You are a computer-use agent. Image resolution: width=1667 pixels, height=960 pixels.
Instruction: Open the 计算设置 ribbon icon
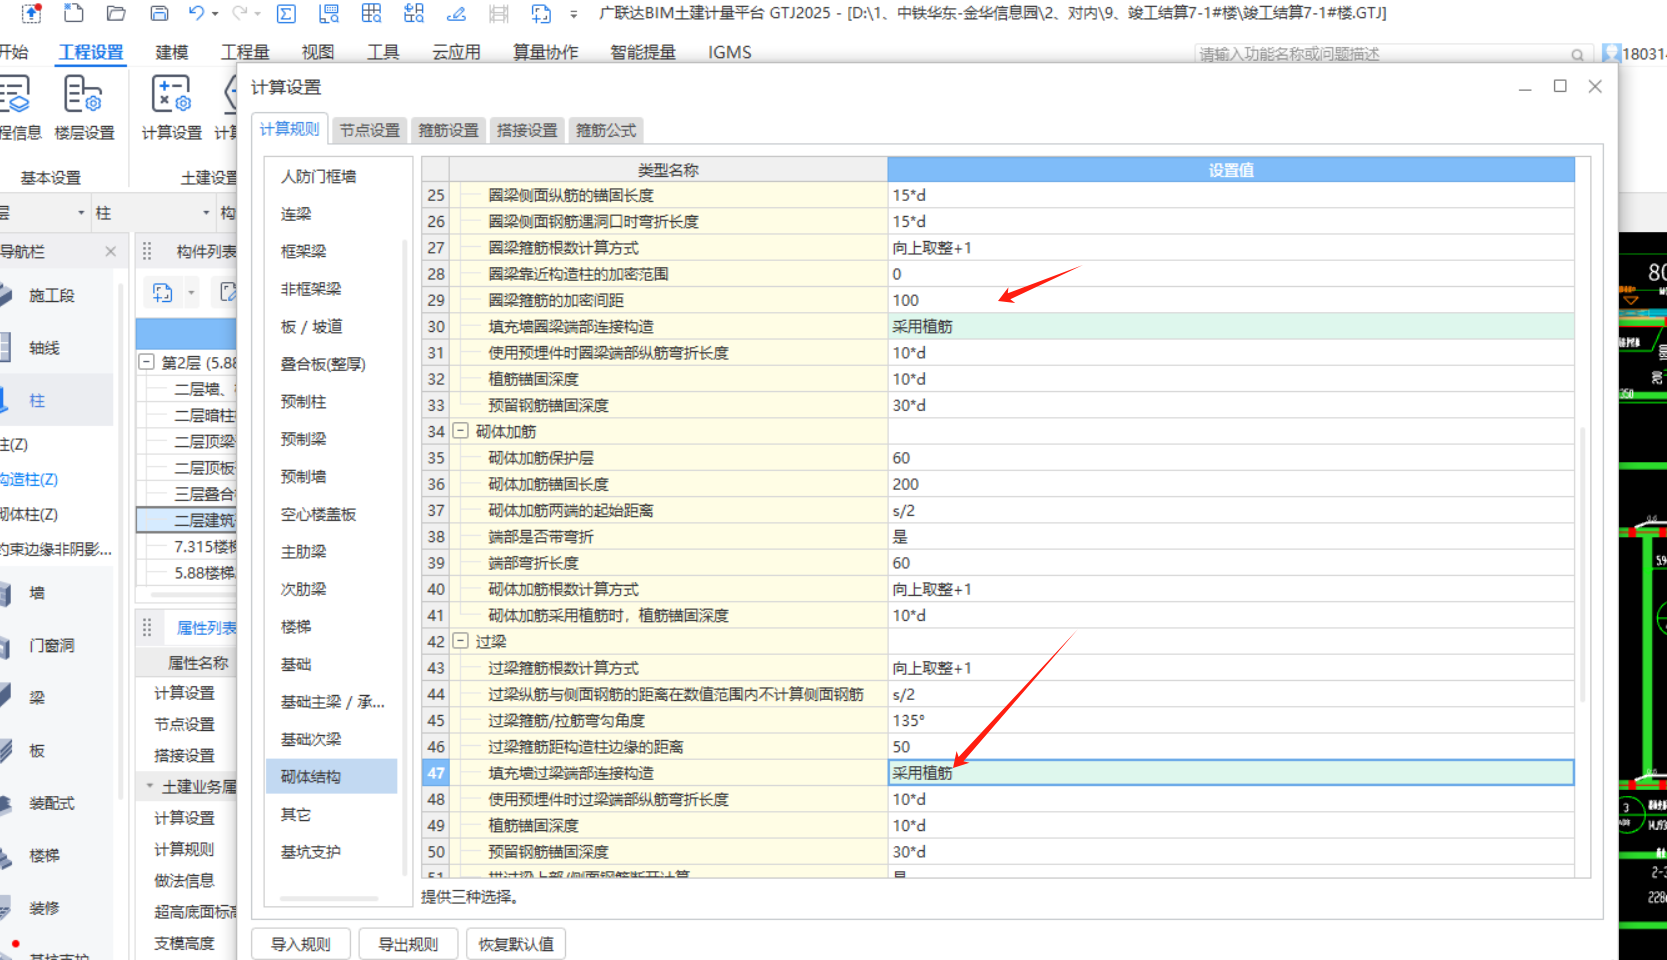(171, 108)
